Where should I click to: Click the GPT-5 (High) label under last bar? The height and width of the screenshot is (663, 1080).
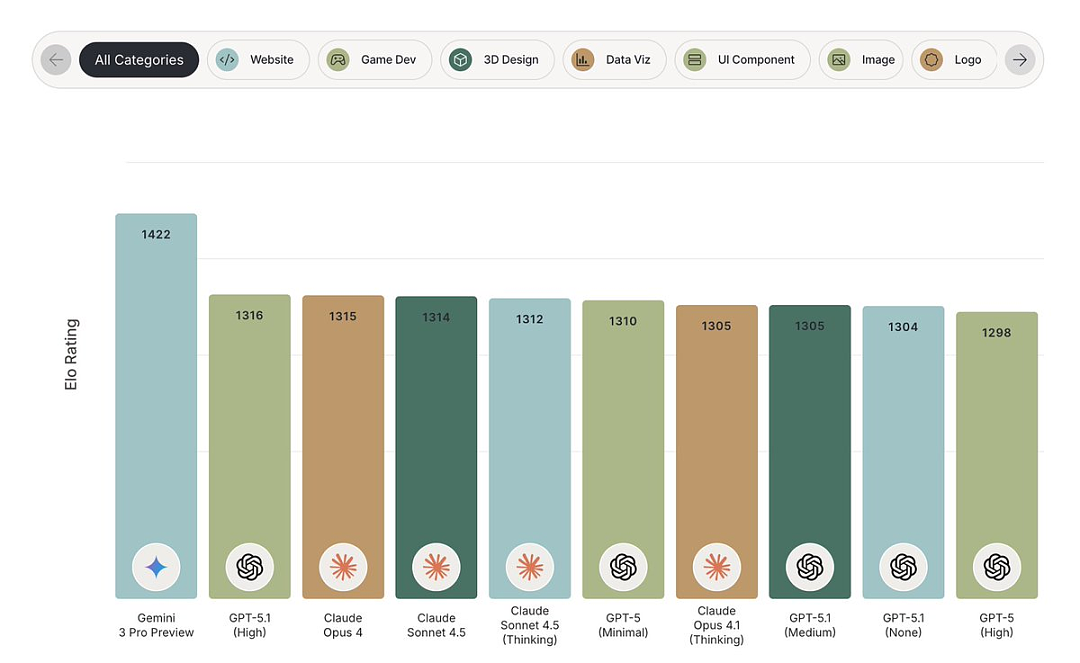[997, 625]
